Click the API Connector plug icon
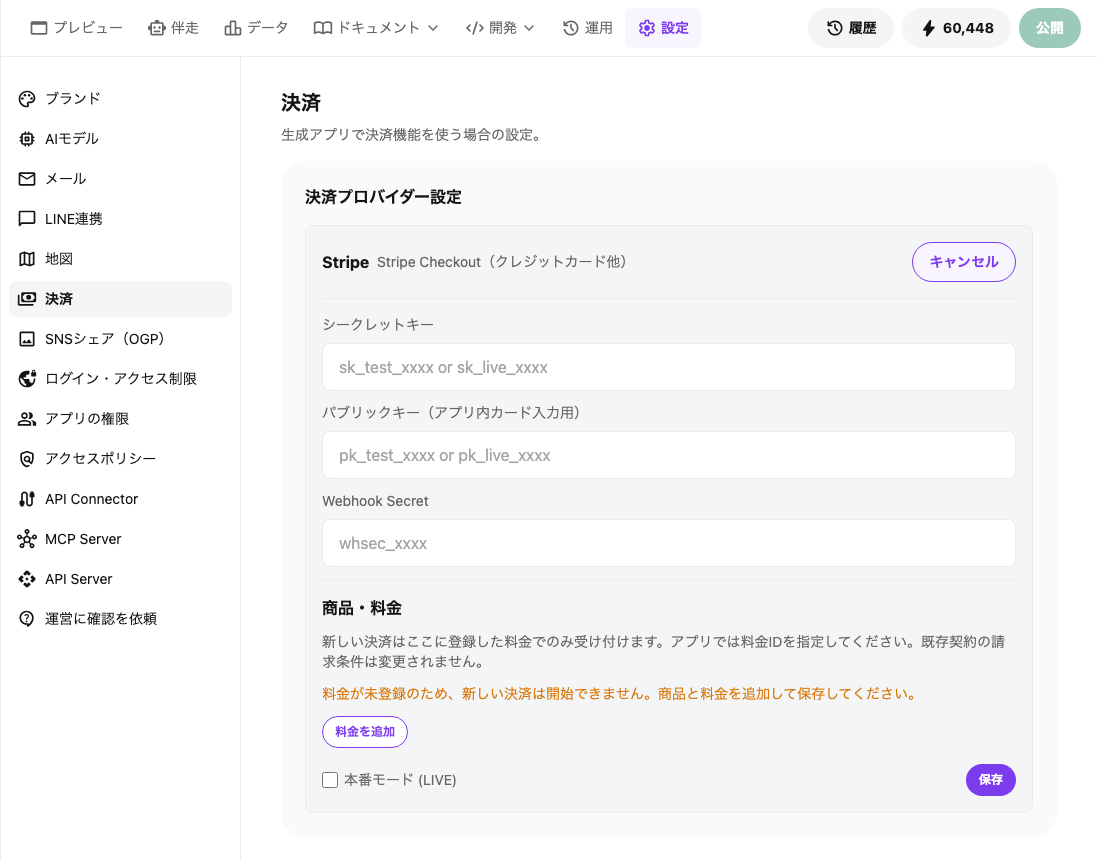This screenshot has height=860, width=1097. tap(27, 499)
